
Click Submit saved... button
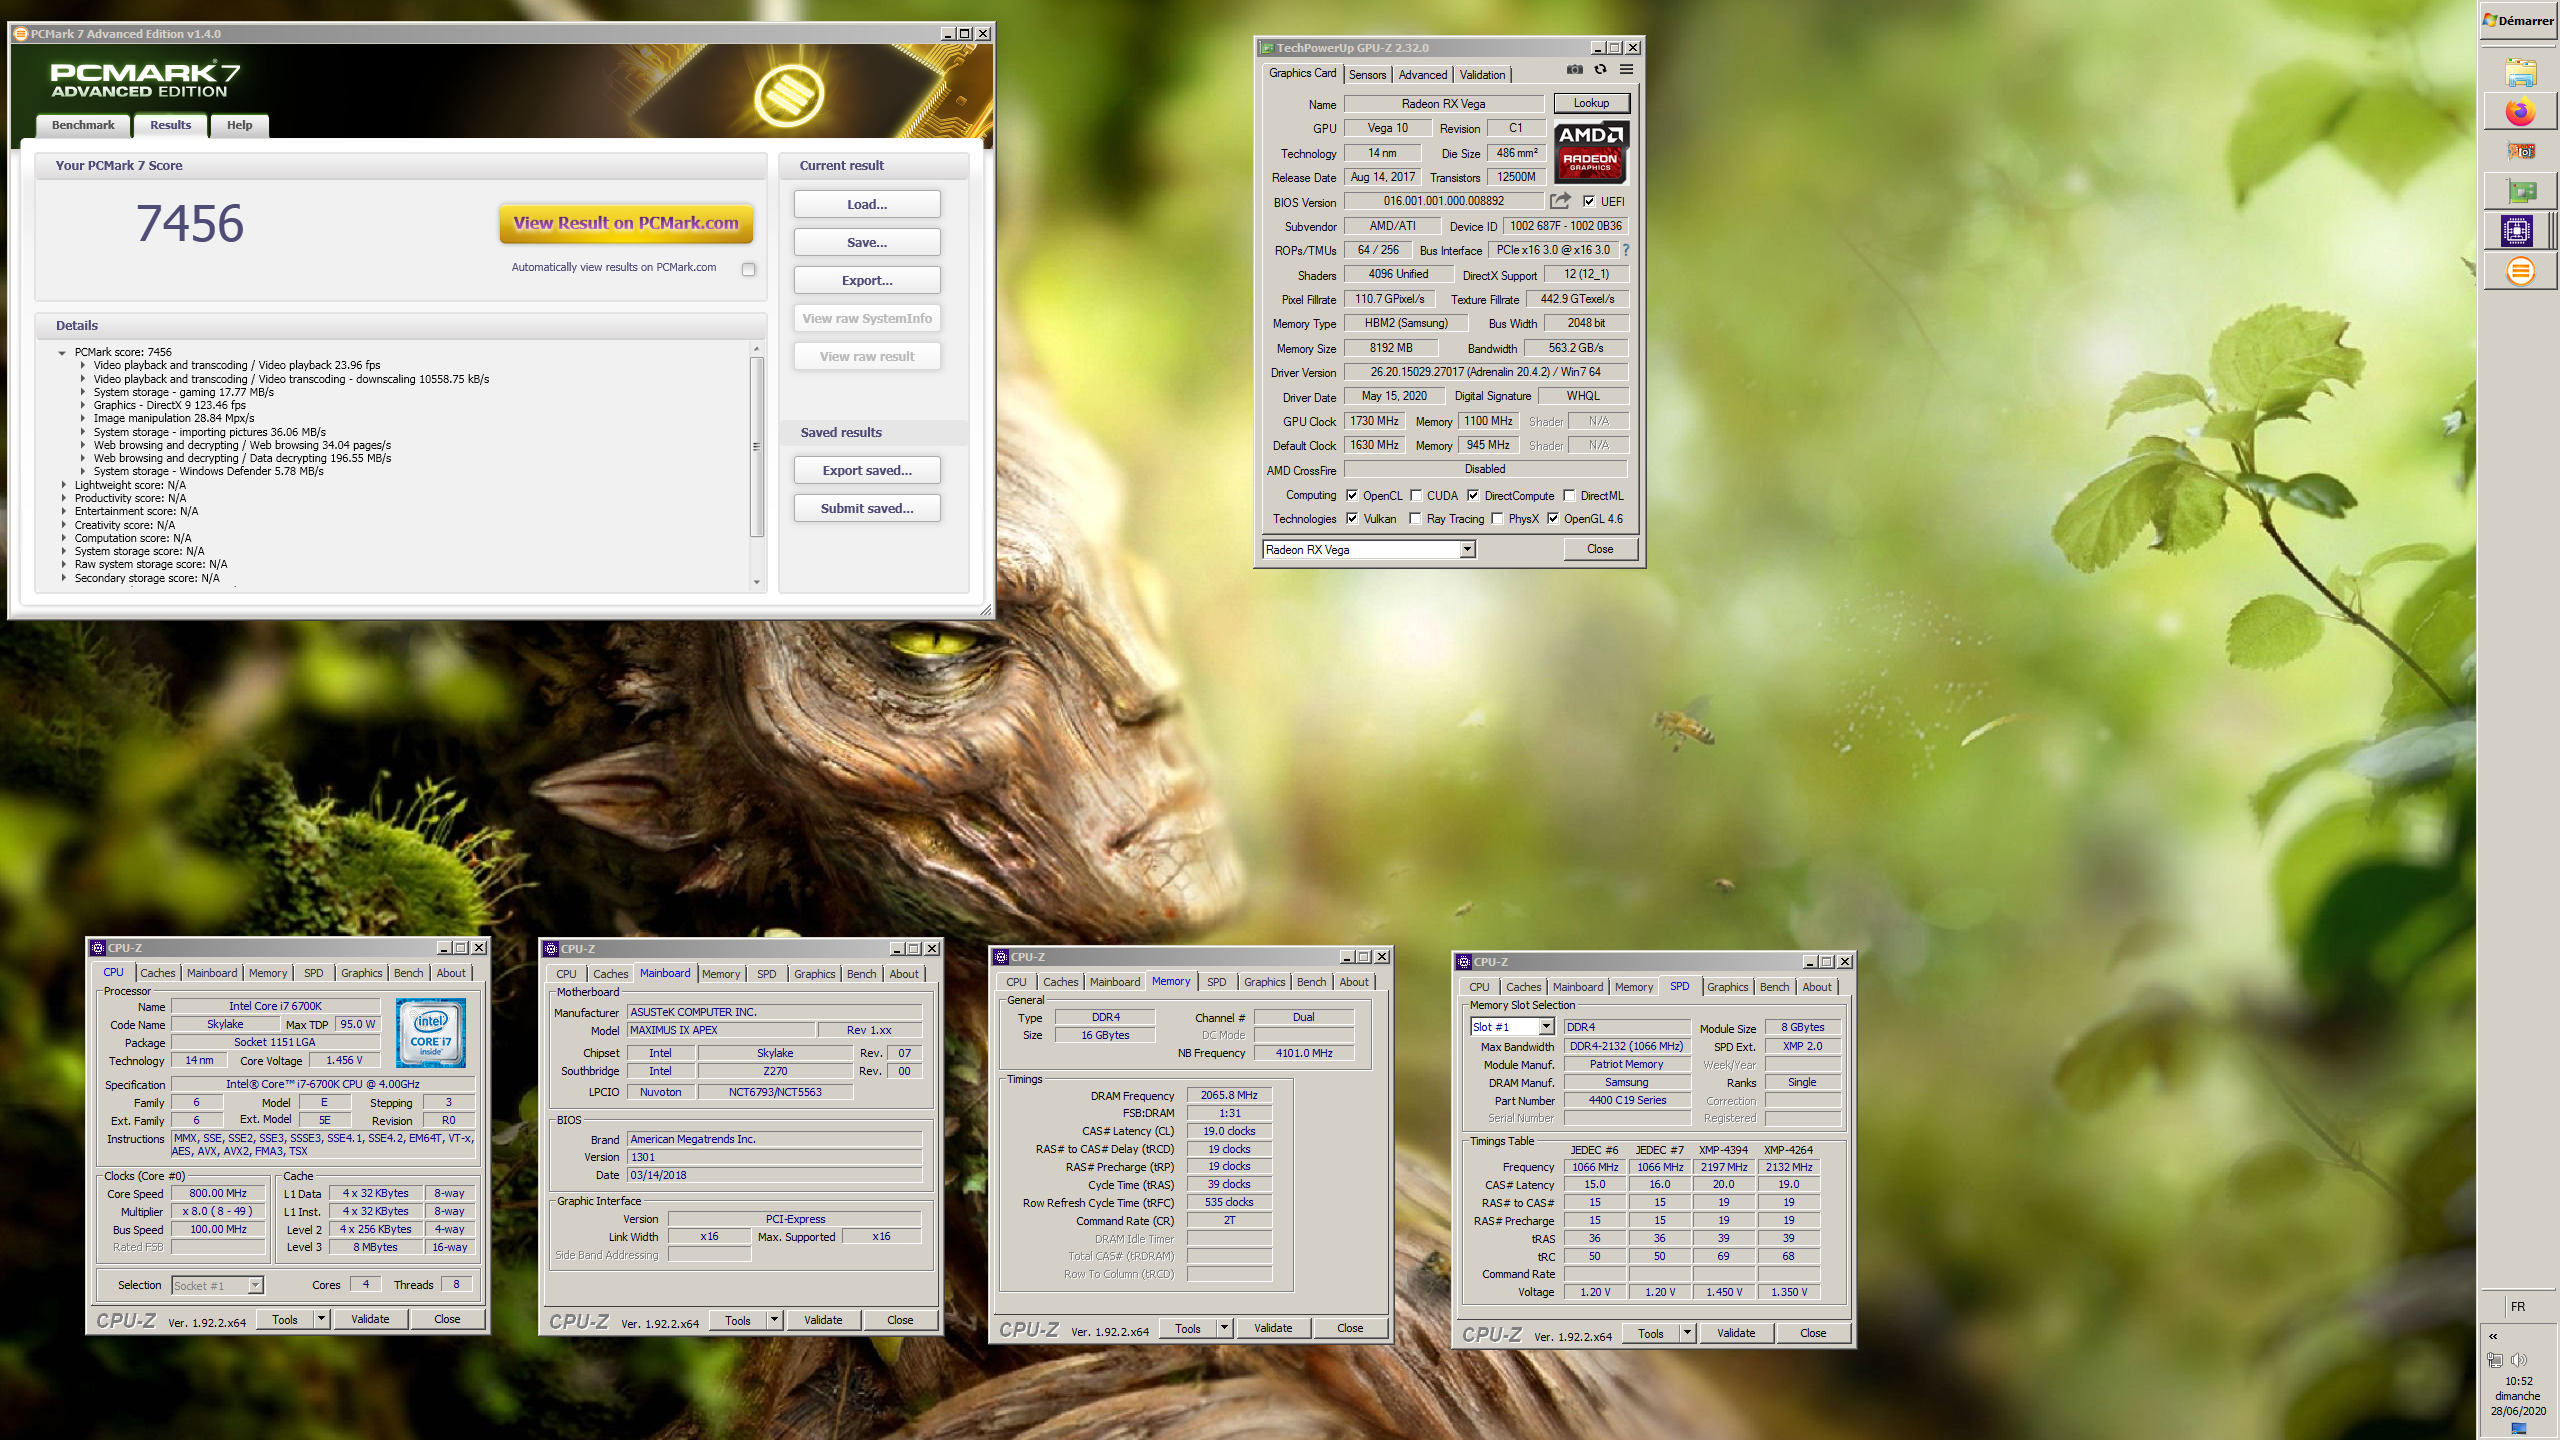867,508
